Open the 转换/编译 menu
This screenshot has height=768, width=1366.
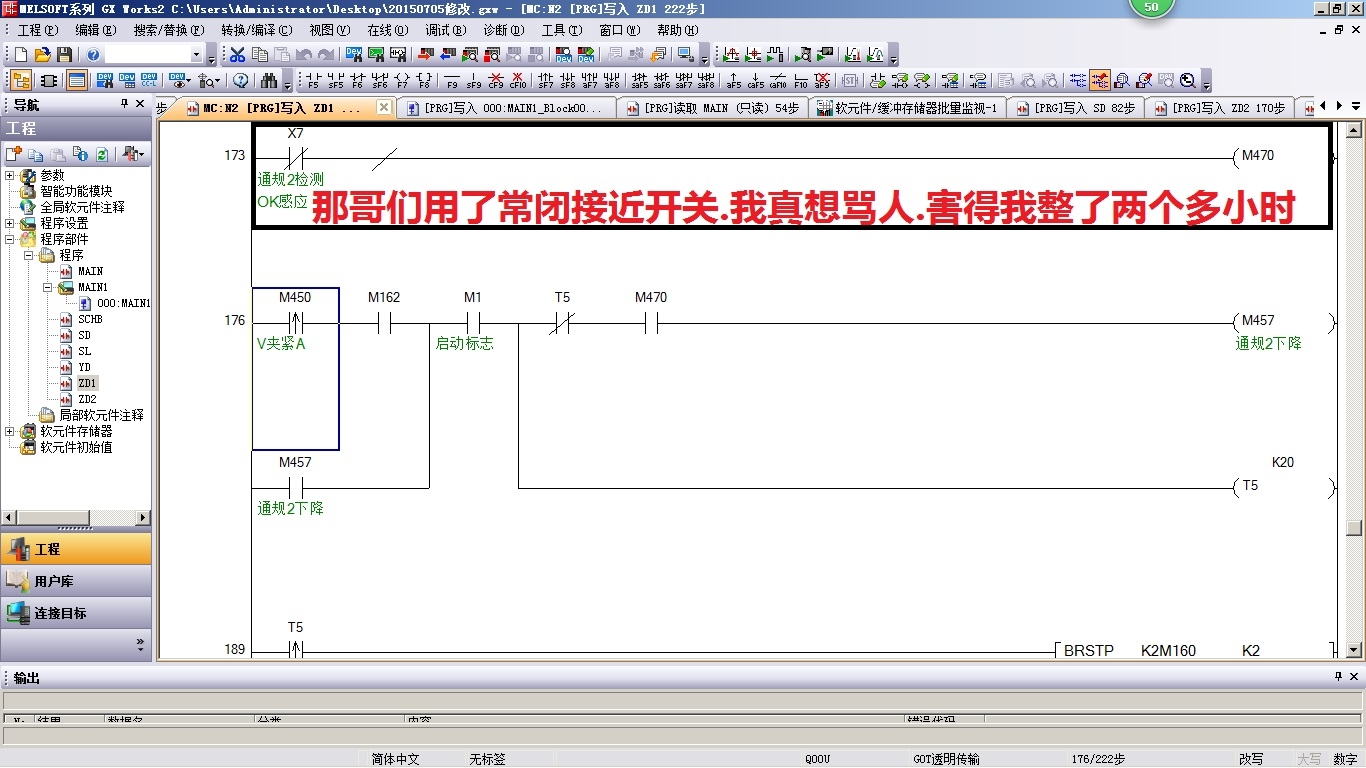(x=256, y=30)
